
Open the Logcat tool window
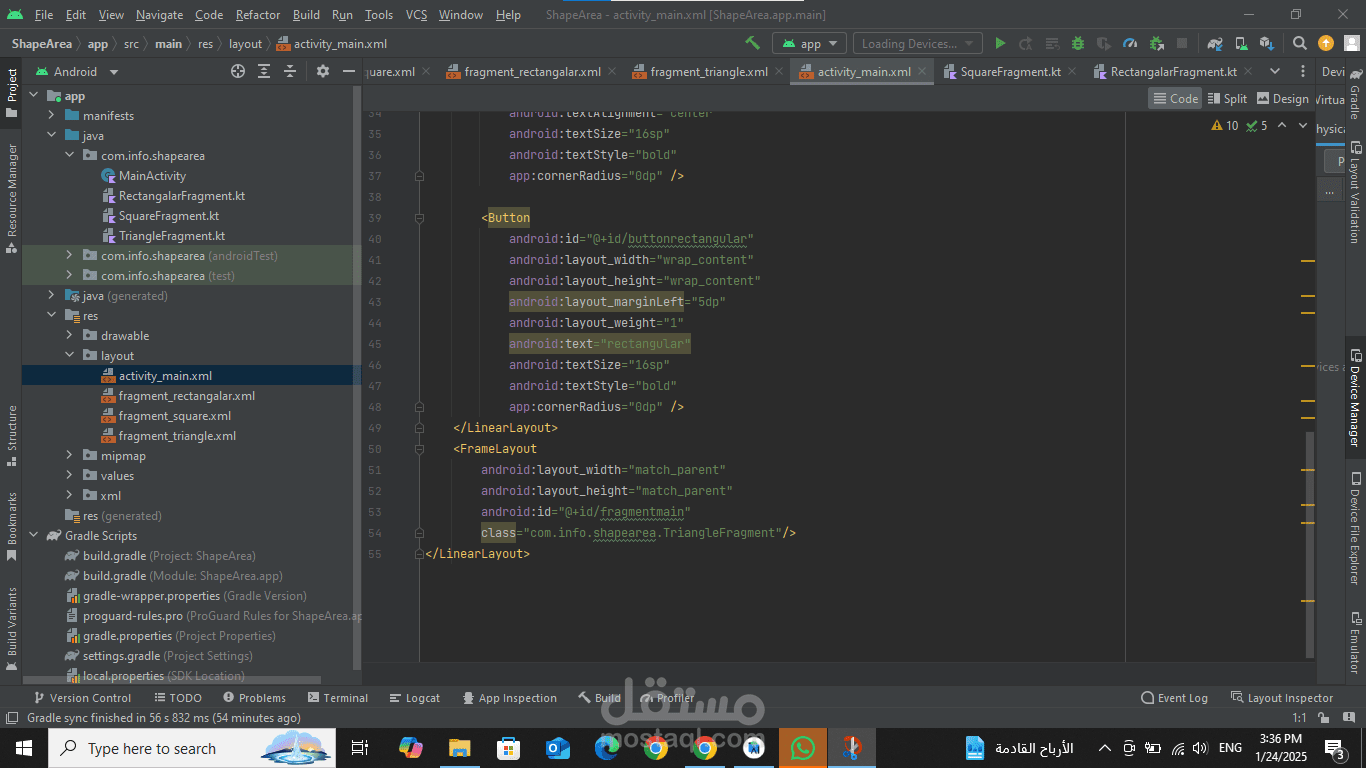[413, 698]
